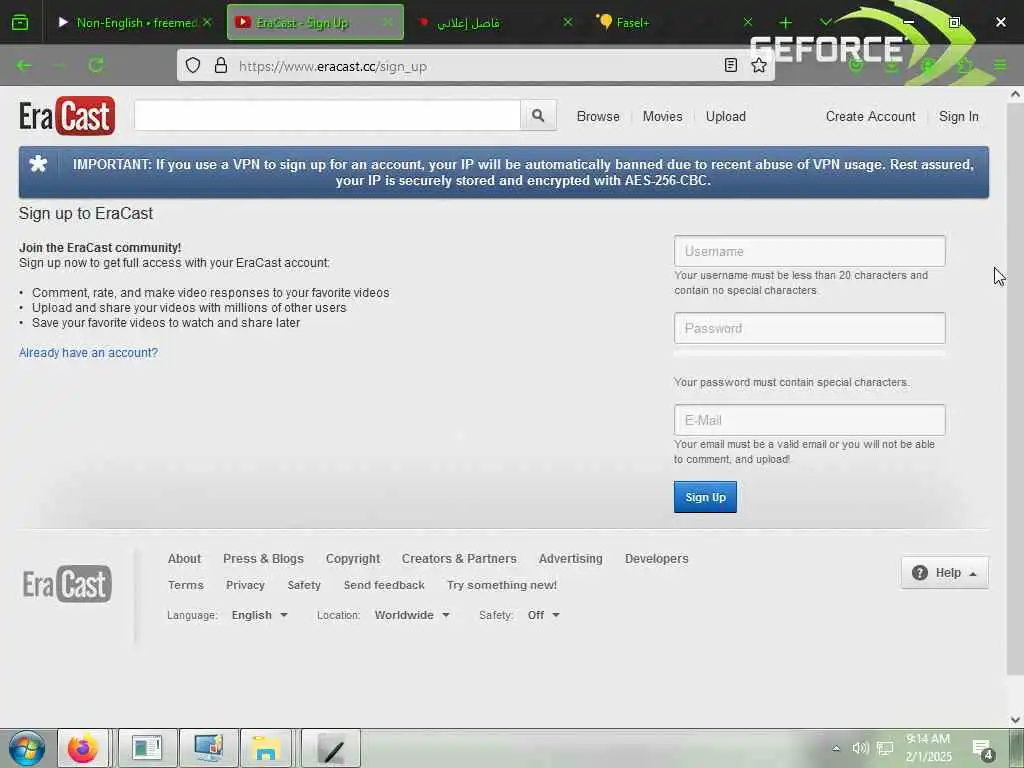Viewport: 1024px width, 768px height.
Task: Bookmark this page with the star icon
Action: [x=759, y=65]
